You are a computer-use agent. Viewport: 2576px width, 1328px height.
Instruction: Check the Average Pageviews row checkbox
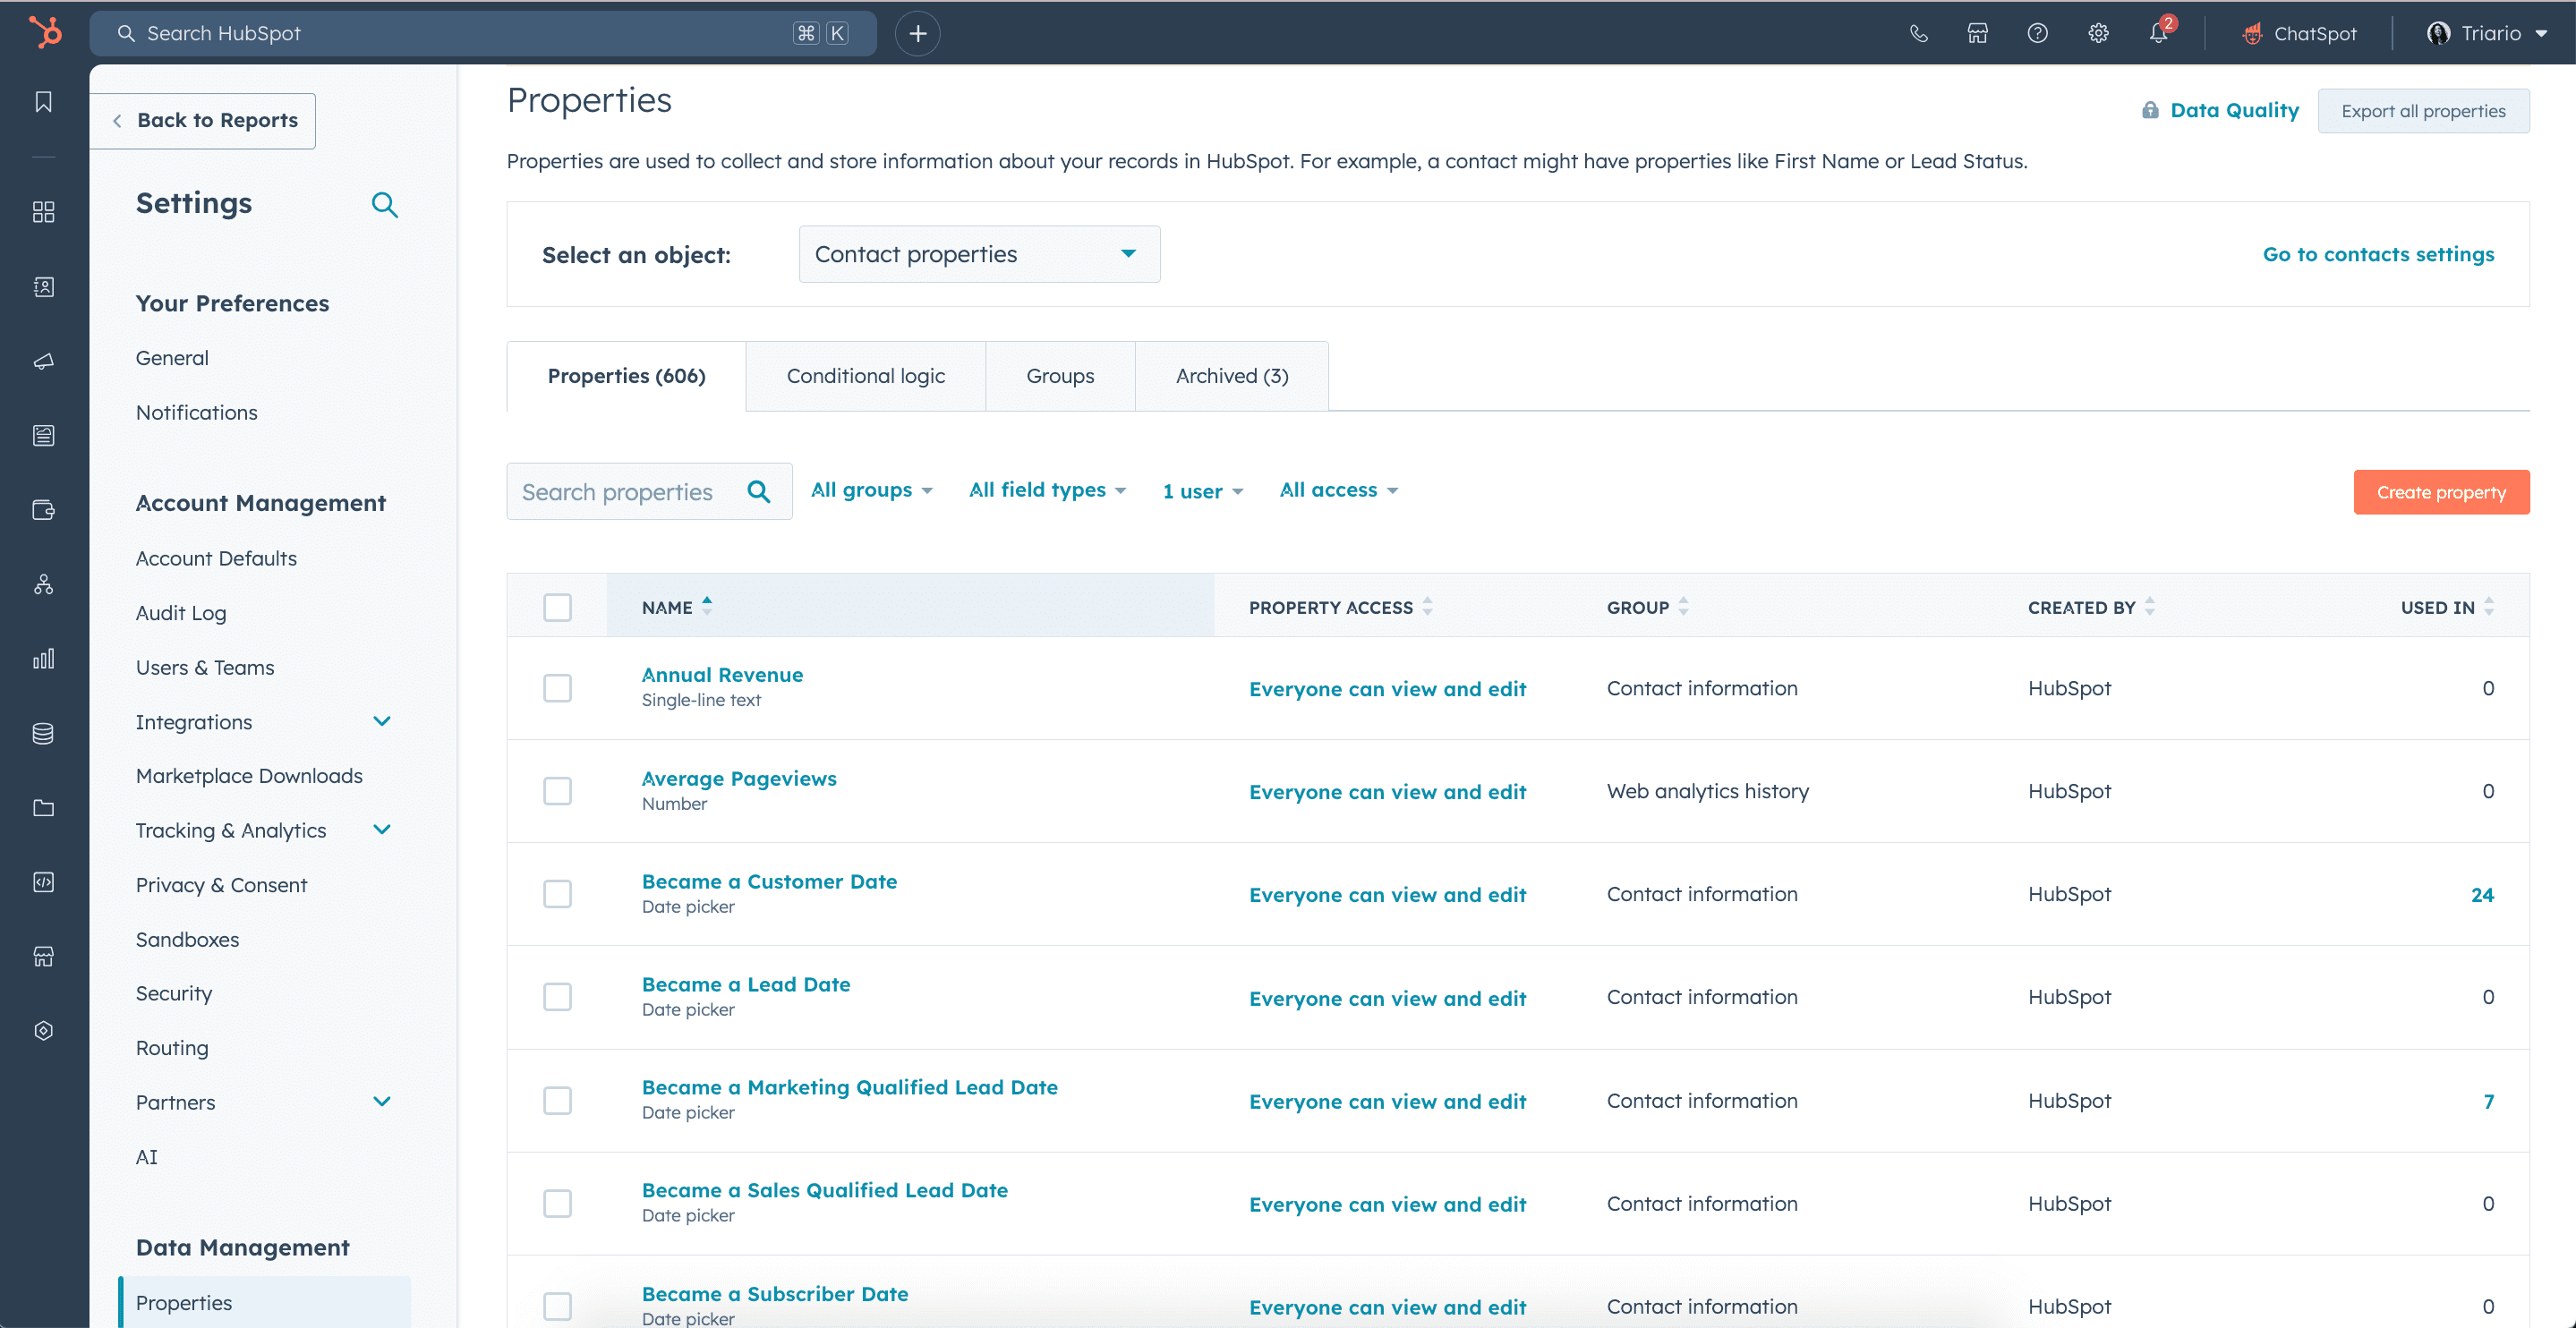557,791
